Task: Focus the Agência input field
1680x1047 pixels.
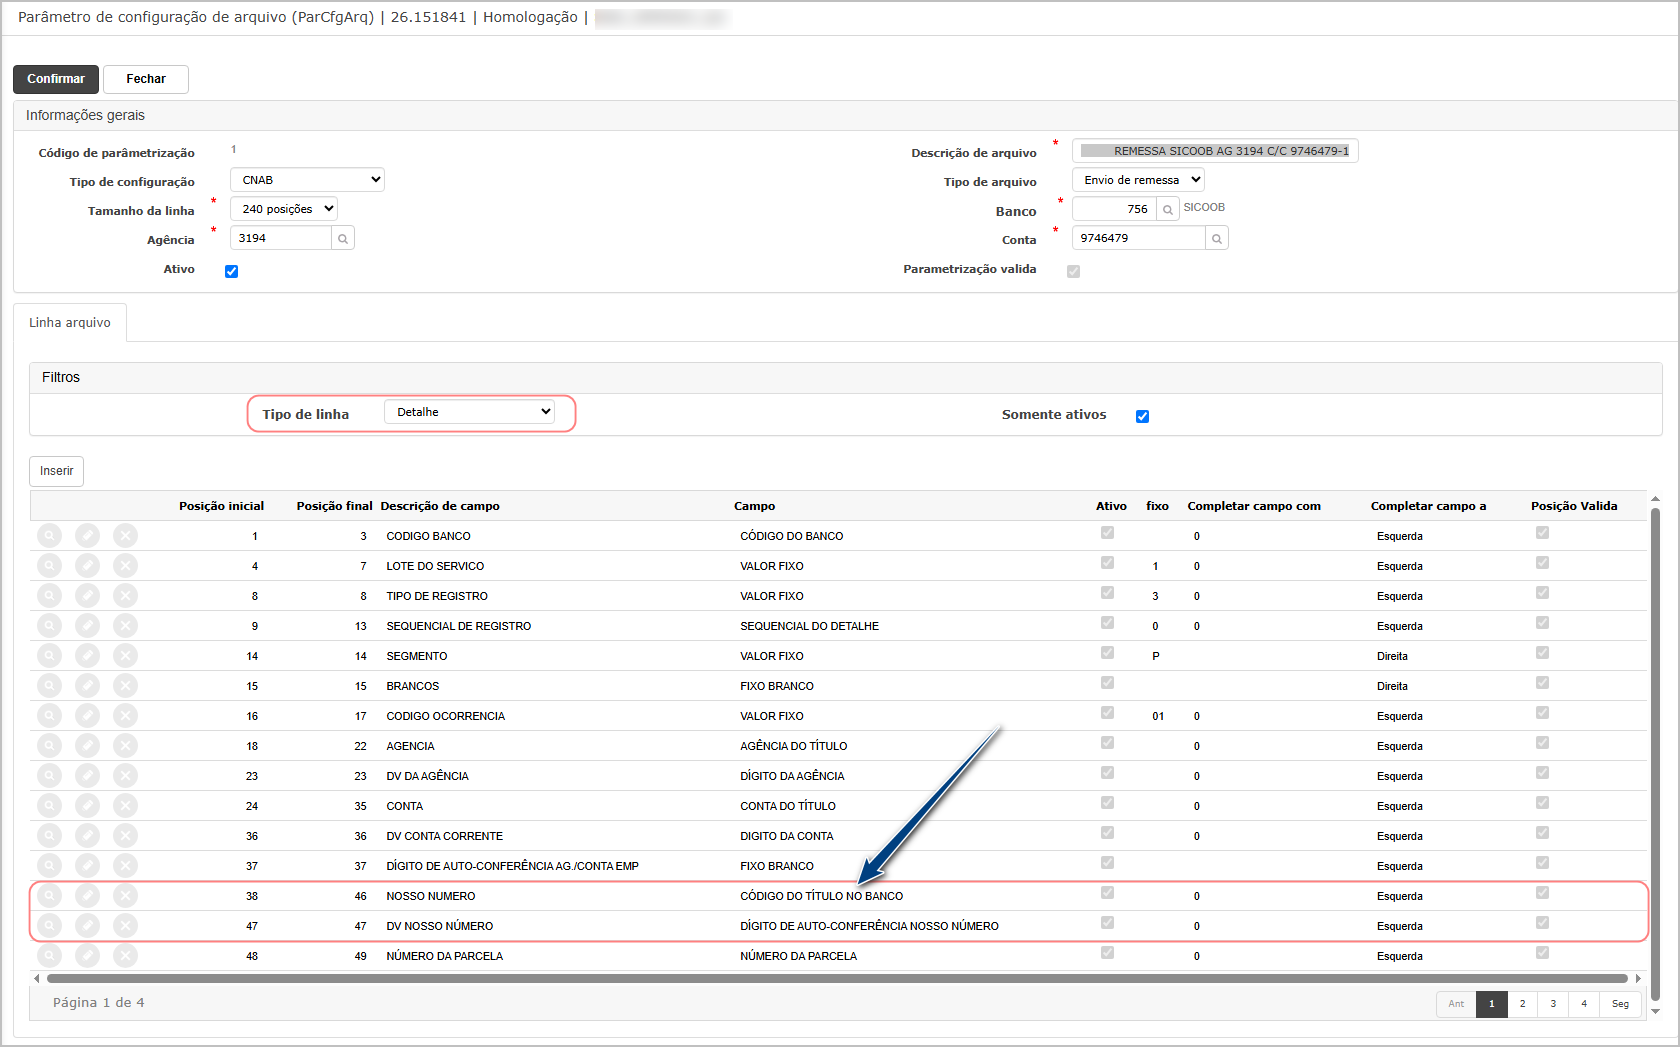Action: 281,238
